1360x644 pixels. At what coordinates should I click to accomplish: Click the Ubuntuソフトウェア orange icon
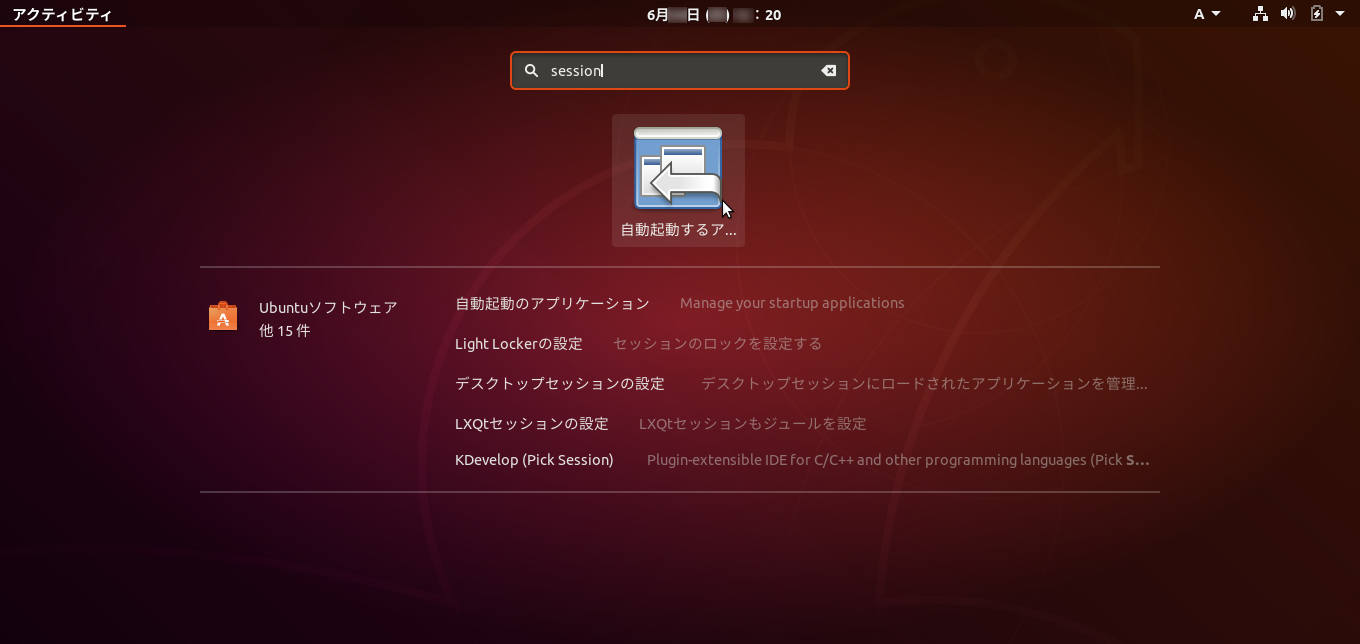tap(222, 316)
